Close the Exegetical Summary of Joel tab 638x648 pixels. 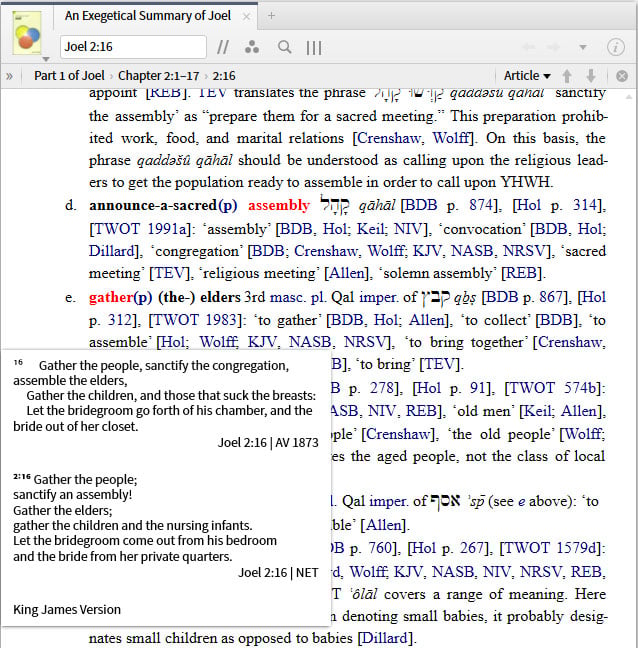(246, 17)
